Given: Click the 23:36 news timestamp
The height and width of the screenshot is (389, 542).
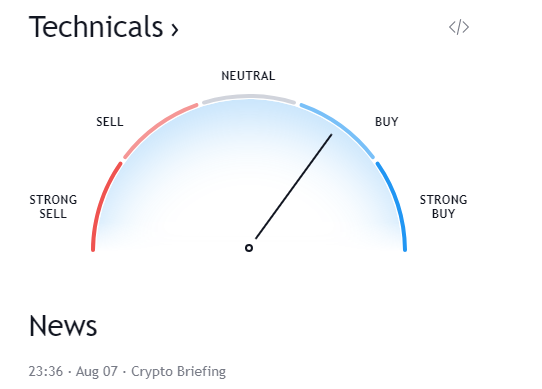Looking at the screenshot, I should point(46,371).
